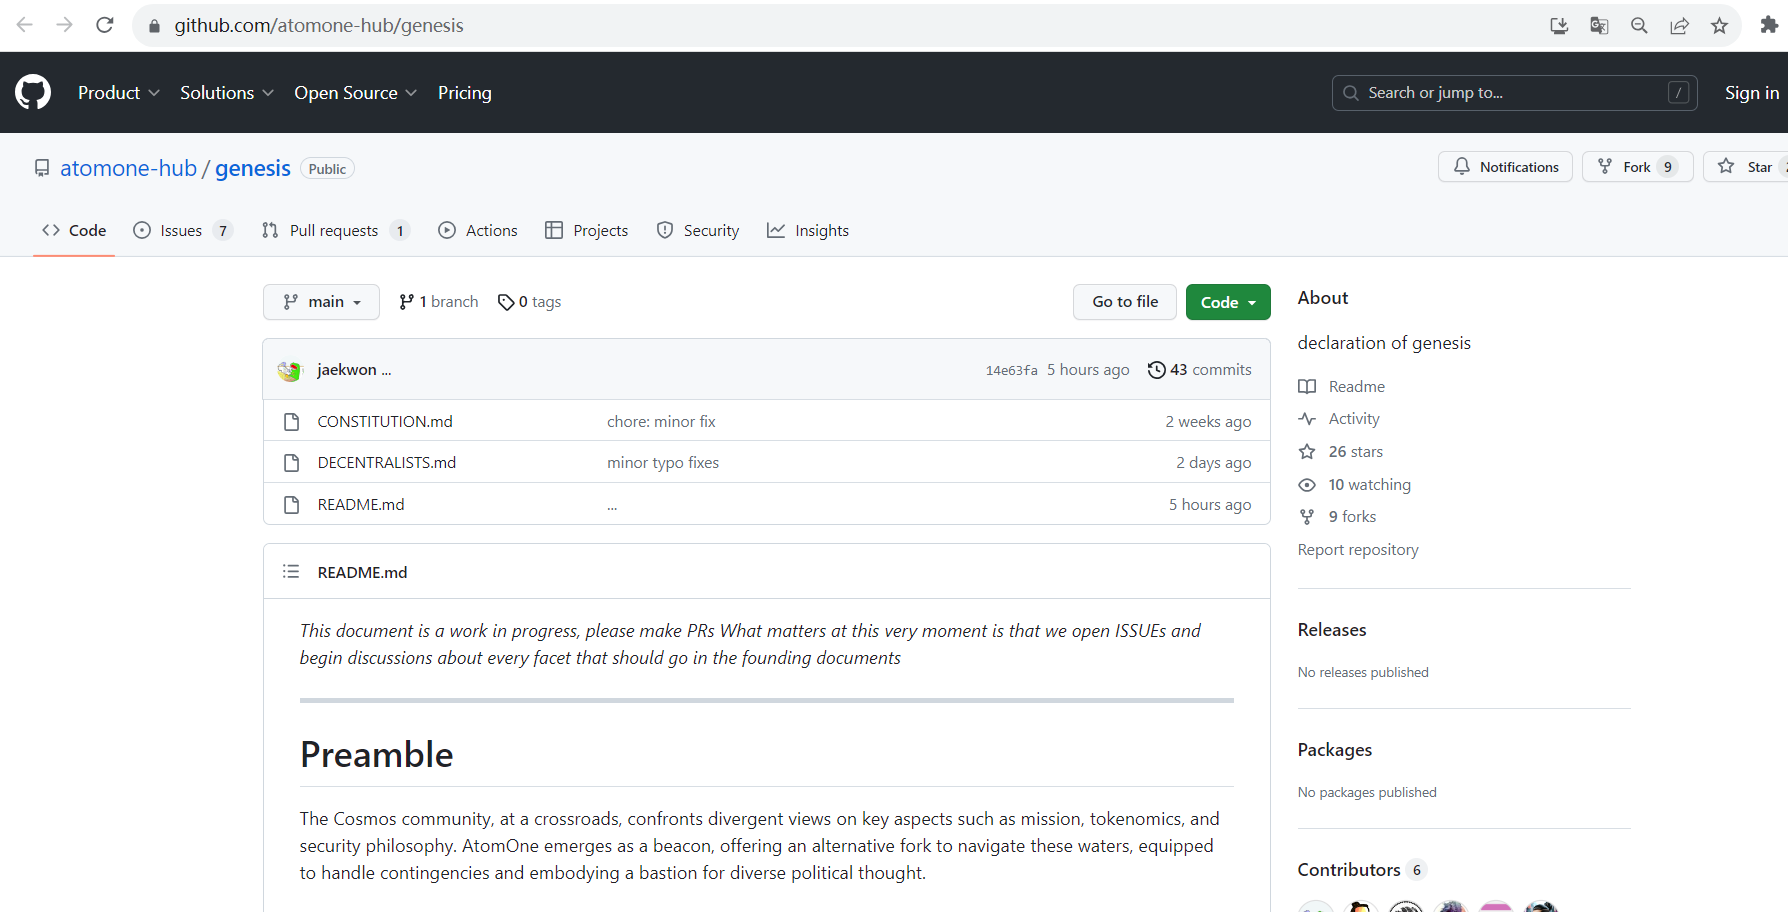Click the Report repository link
Image resolution: width=1788 pixels, height=912 pixels.
(1358, 550)
